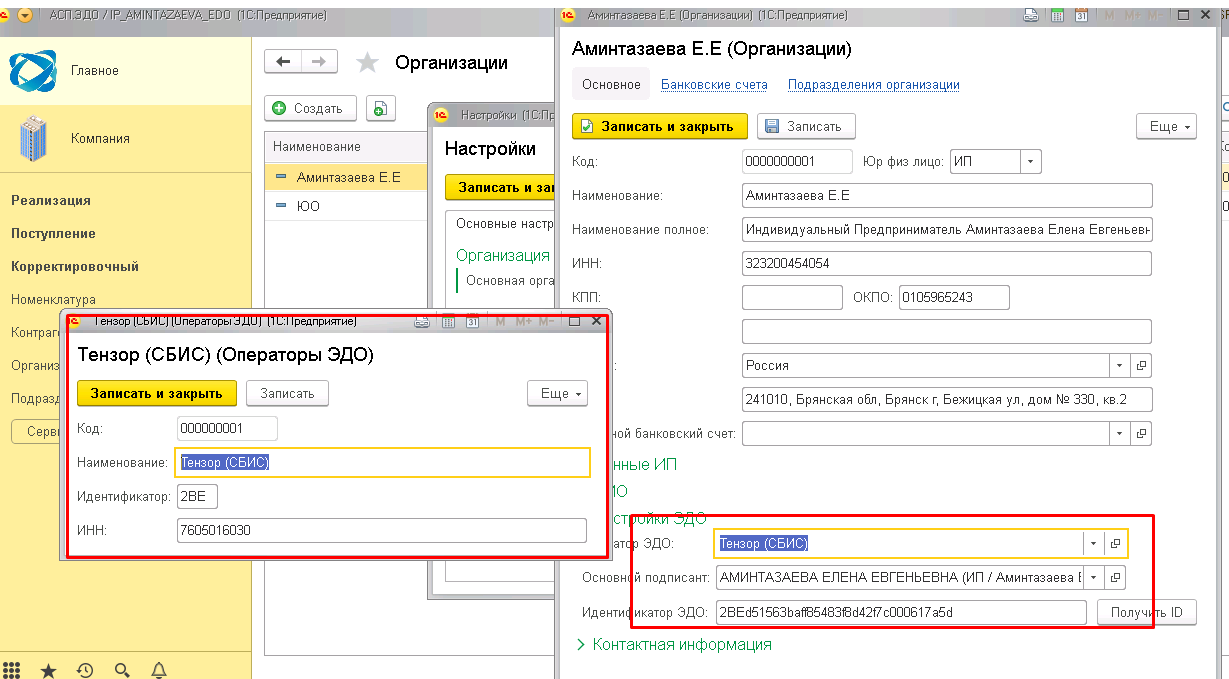Screen dimensions: 1229x679
Task: Click Записать и закрыть in Тензор window
Action: 157,393
